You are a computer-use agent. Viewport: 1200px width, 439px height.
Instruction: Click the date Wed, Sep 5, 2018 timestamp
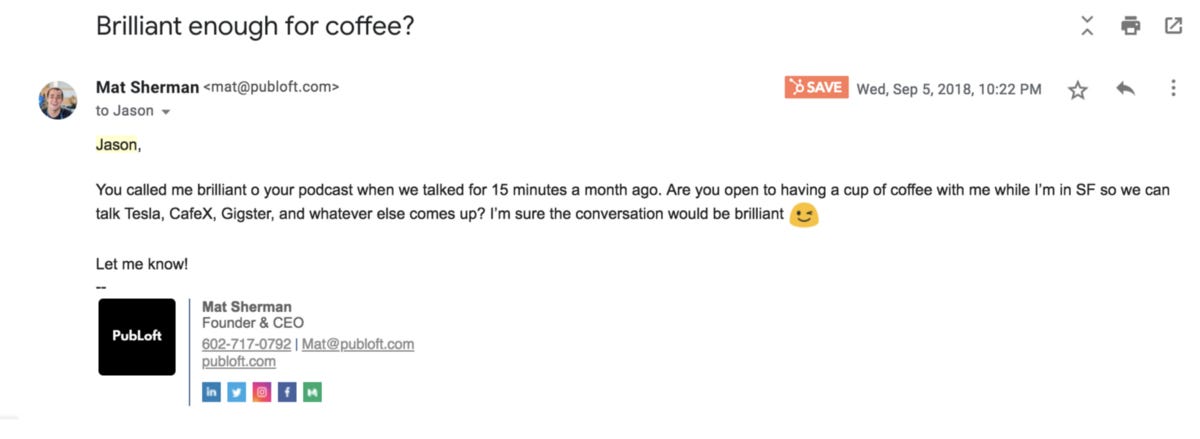(x=949, y=89)
